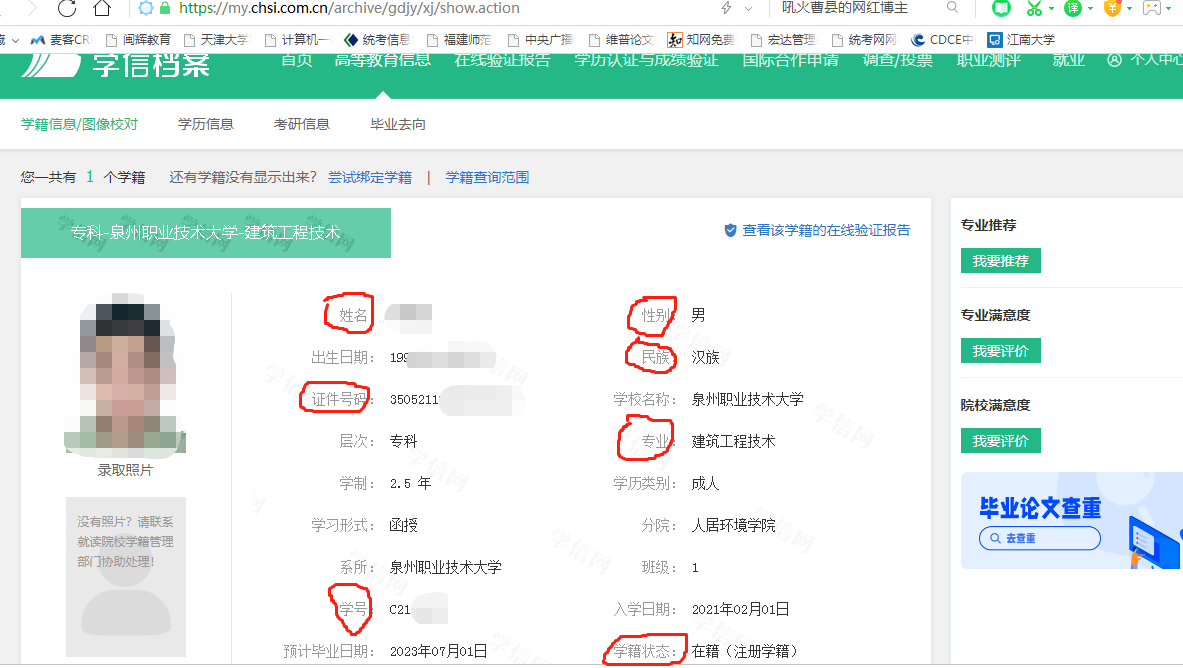Click the yellow yen shopping extension icon
Screen dimensions: 1183x668
(x=1112, y=8)
